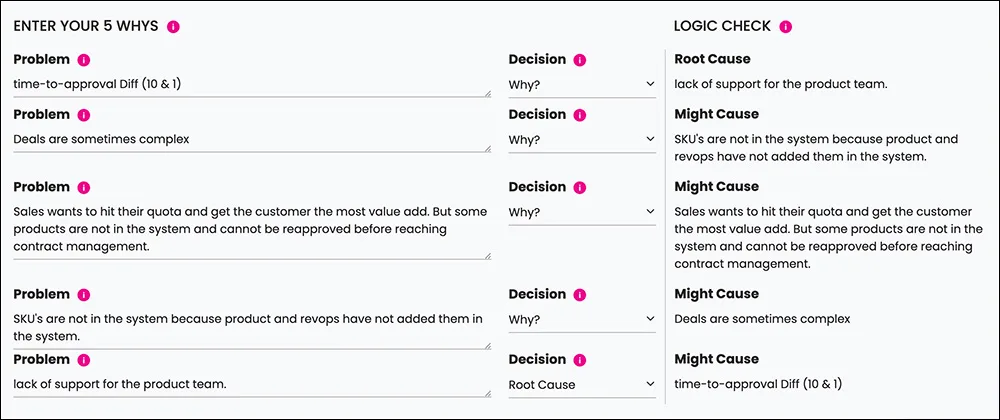
Task: Click info icon beside third Problem label
Action: coord(84,187)
